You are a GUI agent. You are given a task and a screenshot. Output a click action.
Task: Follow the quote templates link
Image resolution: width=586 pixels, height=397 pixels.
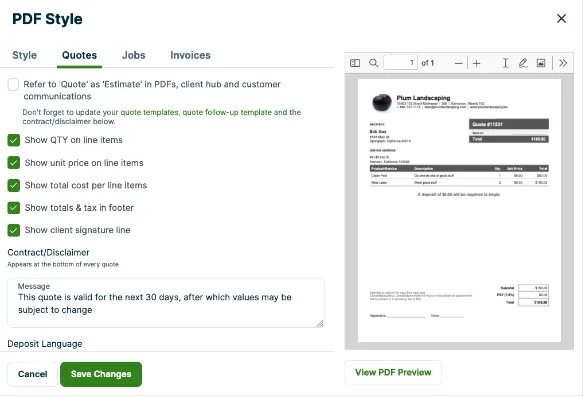point(149,113)
